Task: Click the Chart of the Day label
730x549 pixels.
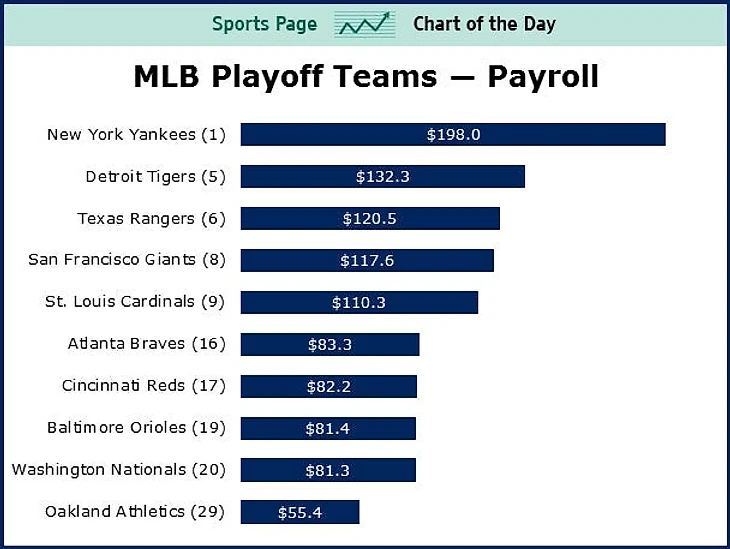Action: [485, 24]
